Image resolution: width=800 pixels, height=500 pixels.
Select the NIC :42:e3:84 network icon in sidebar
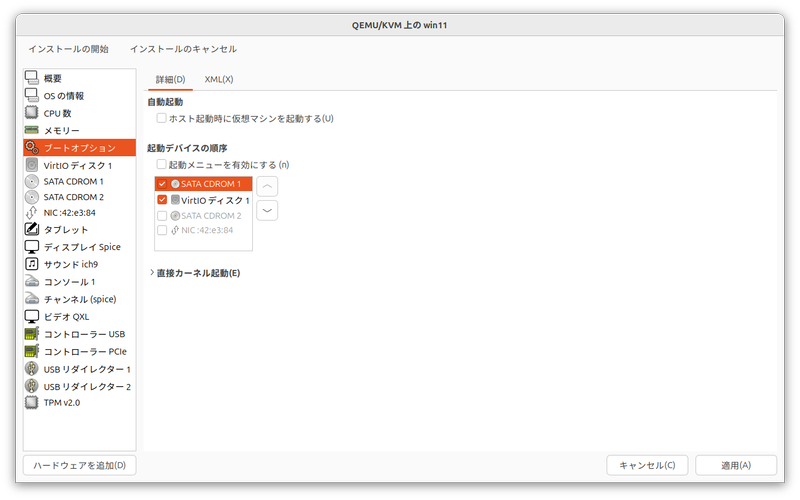coord(32,213)
